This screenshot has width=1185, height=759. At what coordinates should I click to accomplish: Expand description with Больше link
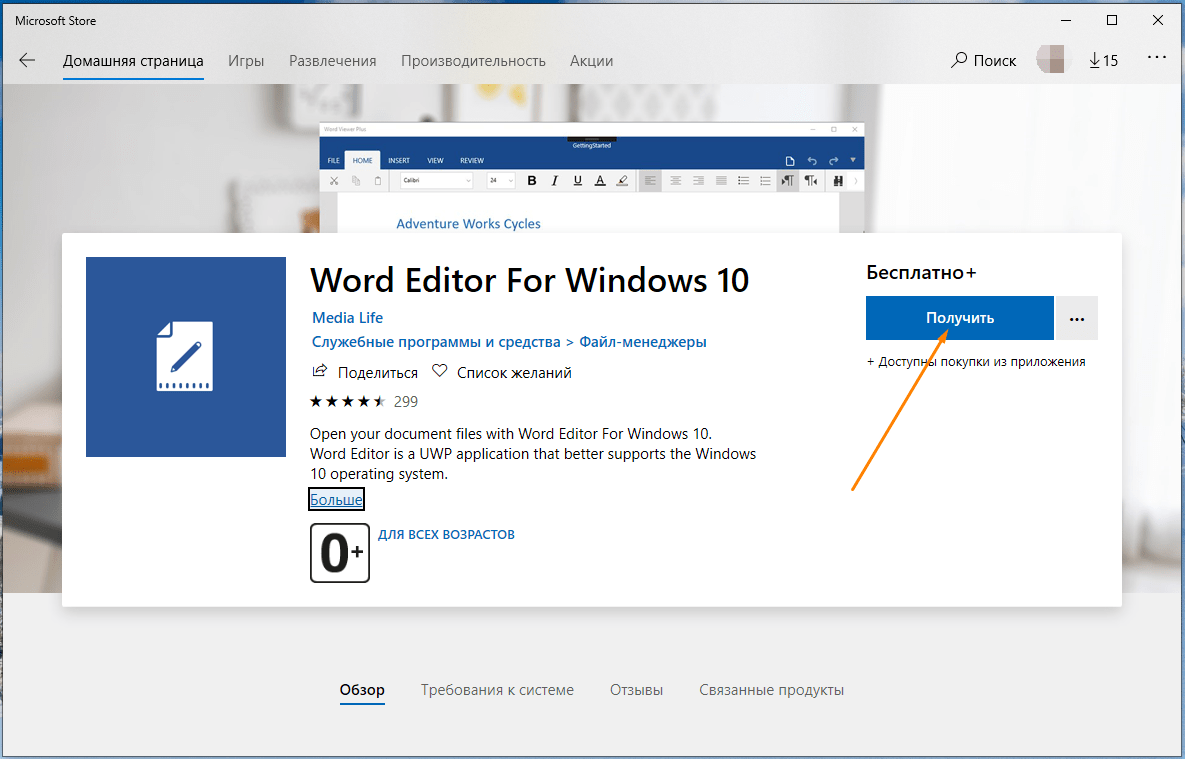tap(336, 500)
